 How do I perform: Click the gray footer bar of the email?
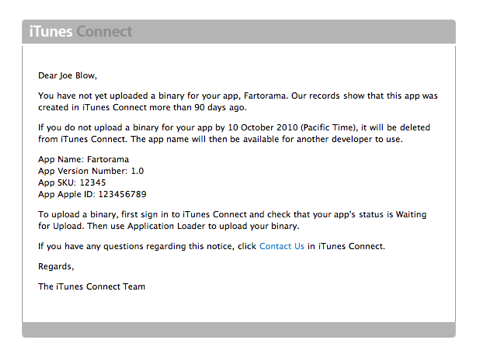pos(239,330)
